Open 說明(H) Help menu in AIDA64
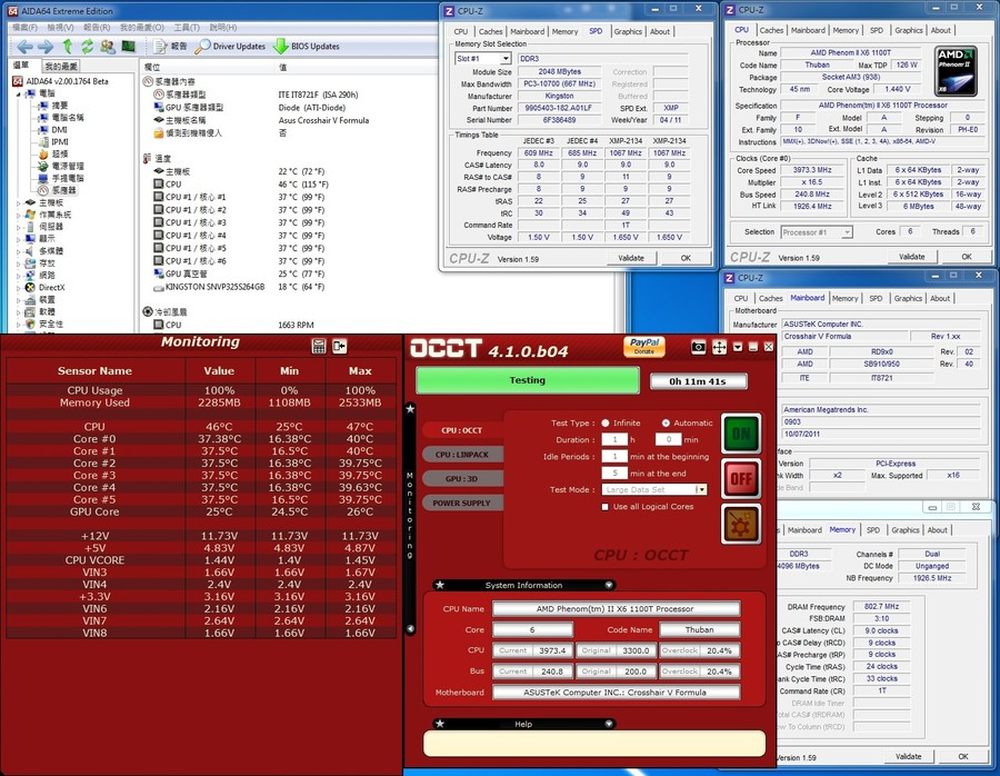This screenshot has width=1000, height=776. click(x=223, y=27)
